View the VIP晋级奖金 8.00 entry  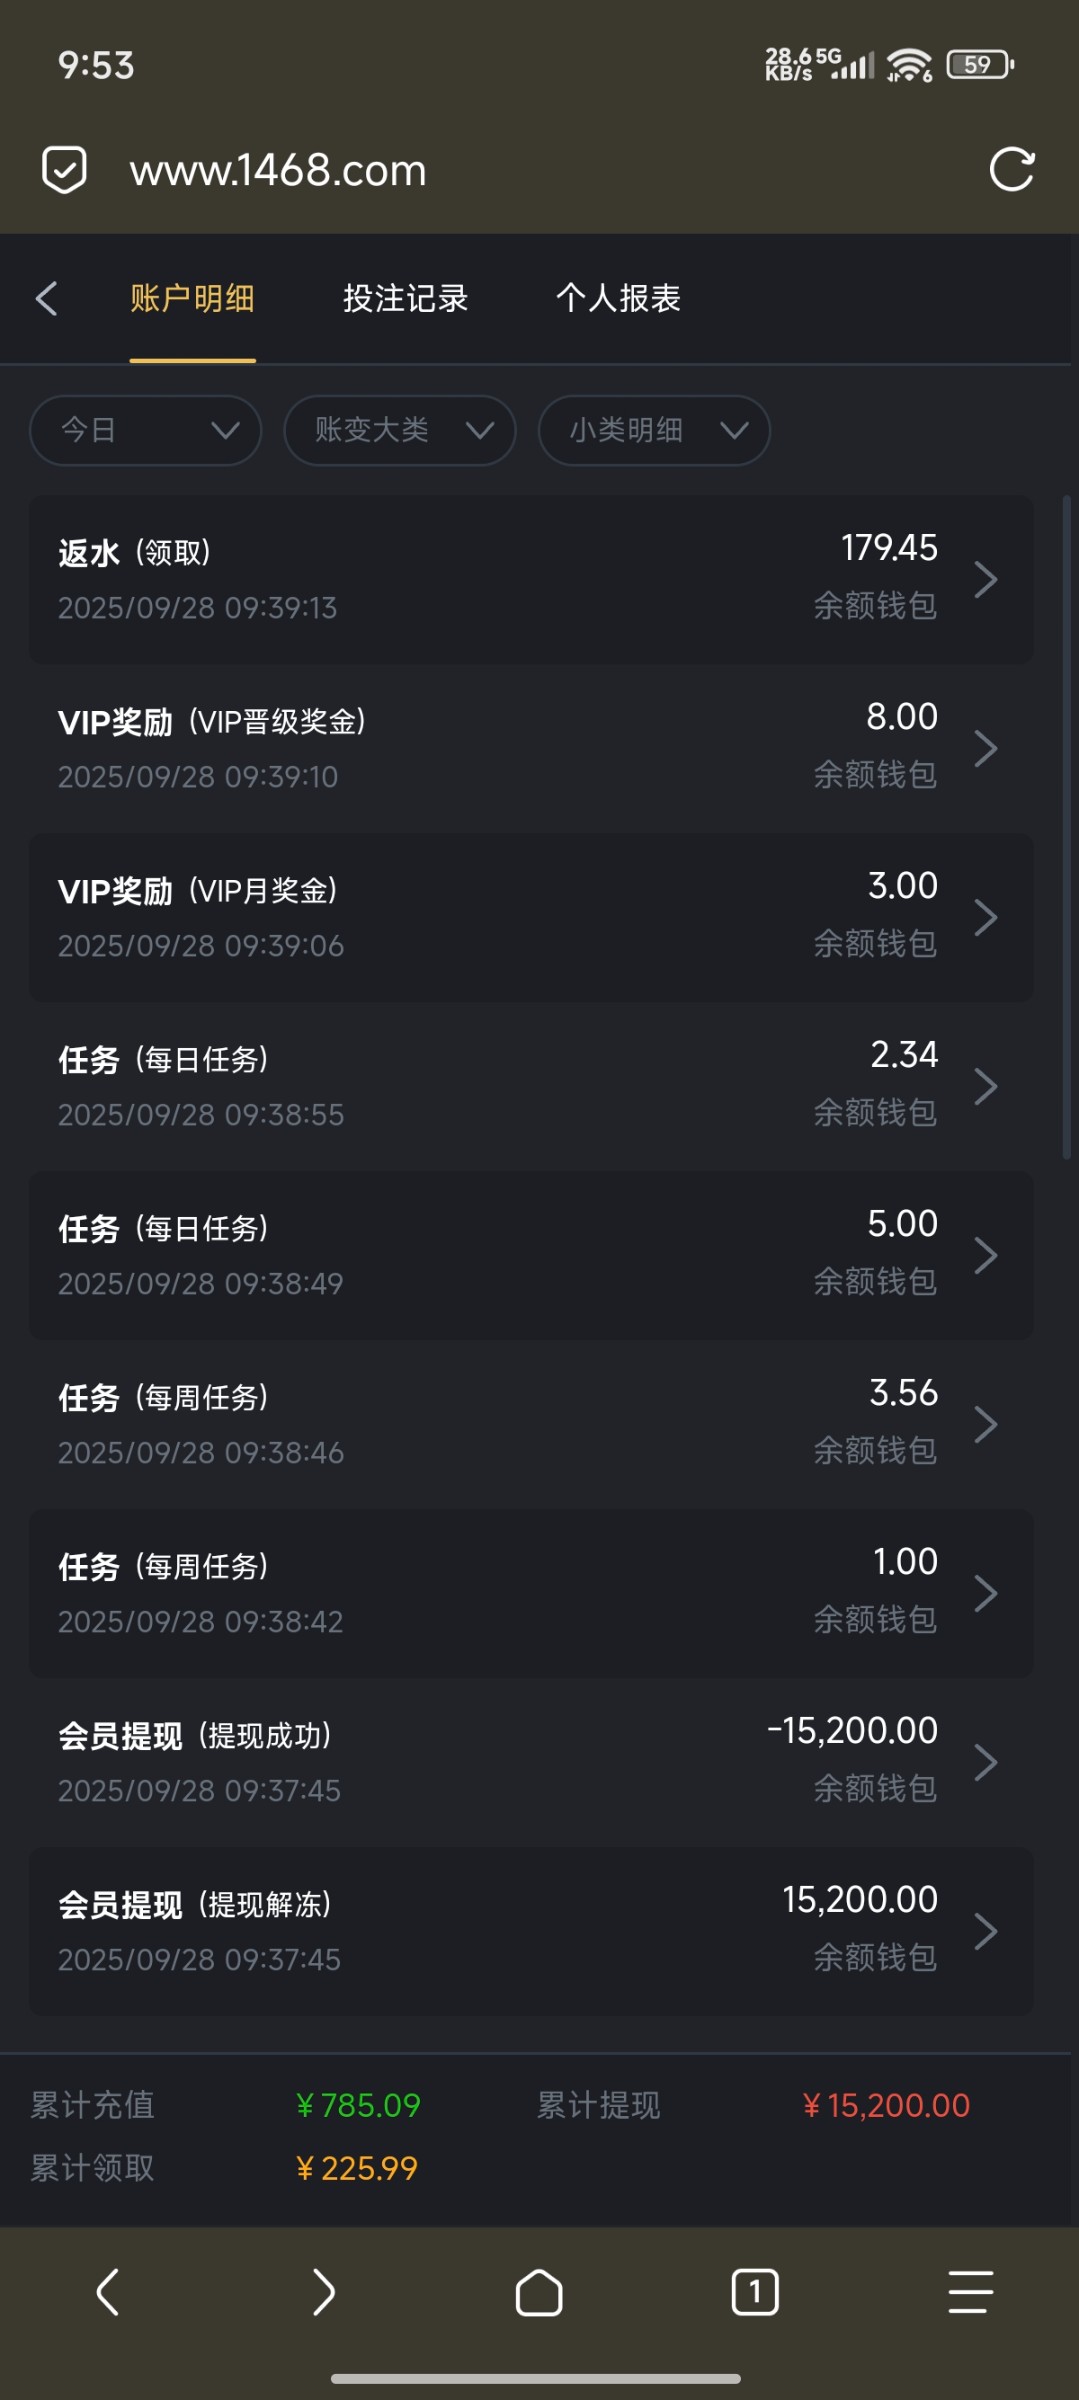[530, 748]
